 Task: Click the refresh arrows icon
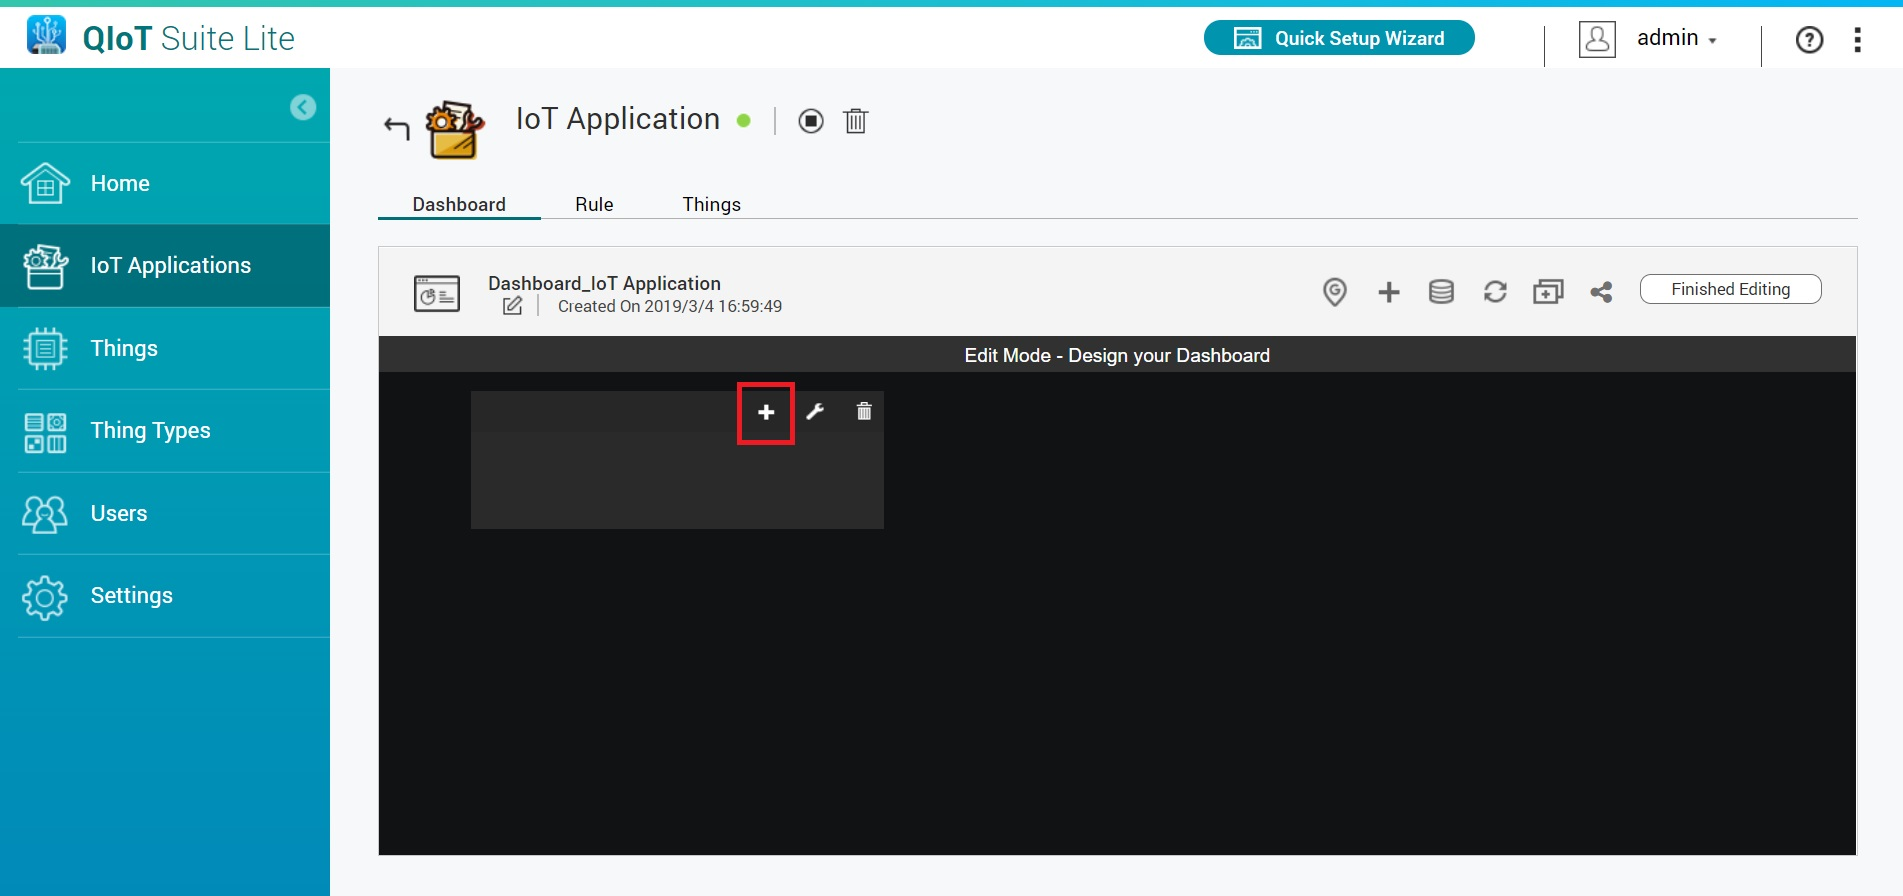coord(1495,292)
